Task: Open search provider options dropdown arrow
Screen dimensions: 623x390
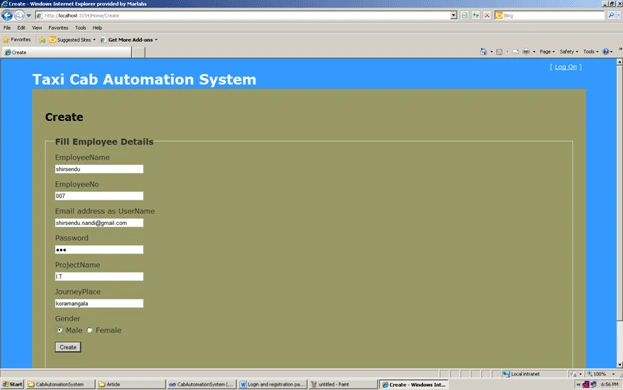Action: [619, 15]
